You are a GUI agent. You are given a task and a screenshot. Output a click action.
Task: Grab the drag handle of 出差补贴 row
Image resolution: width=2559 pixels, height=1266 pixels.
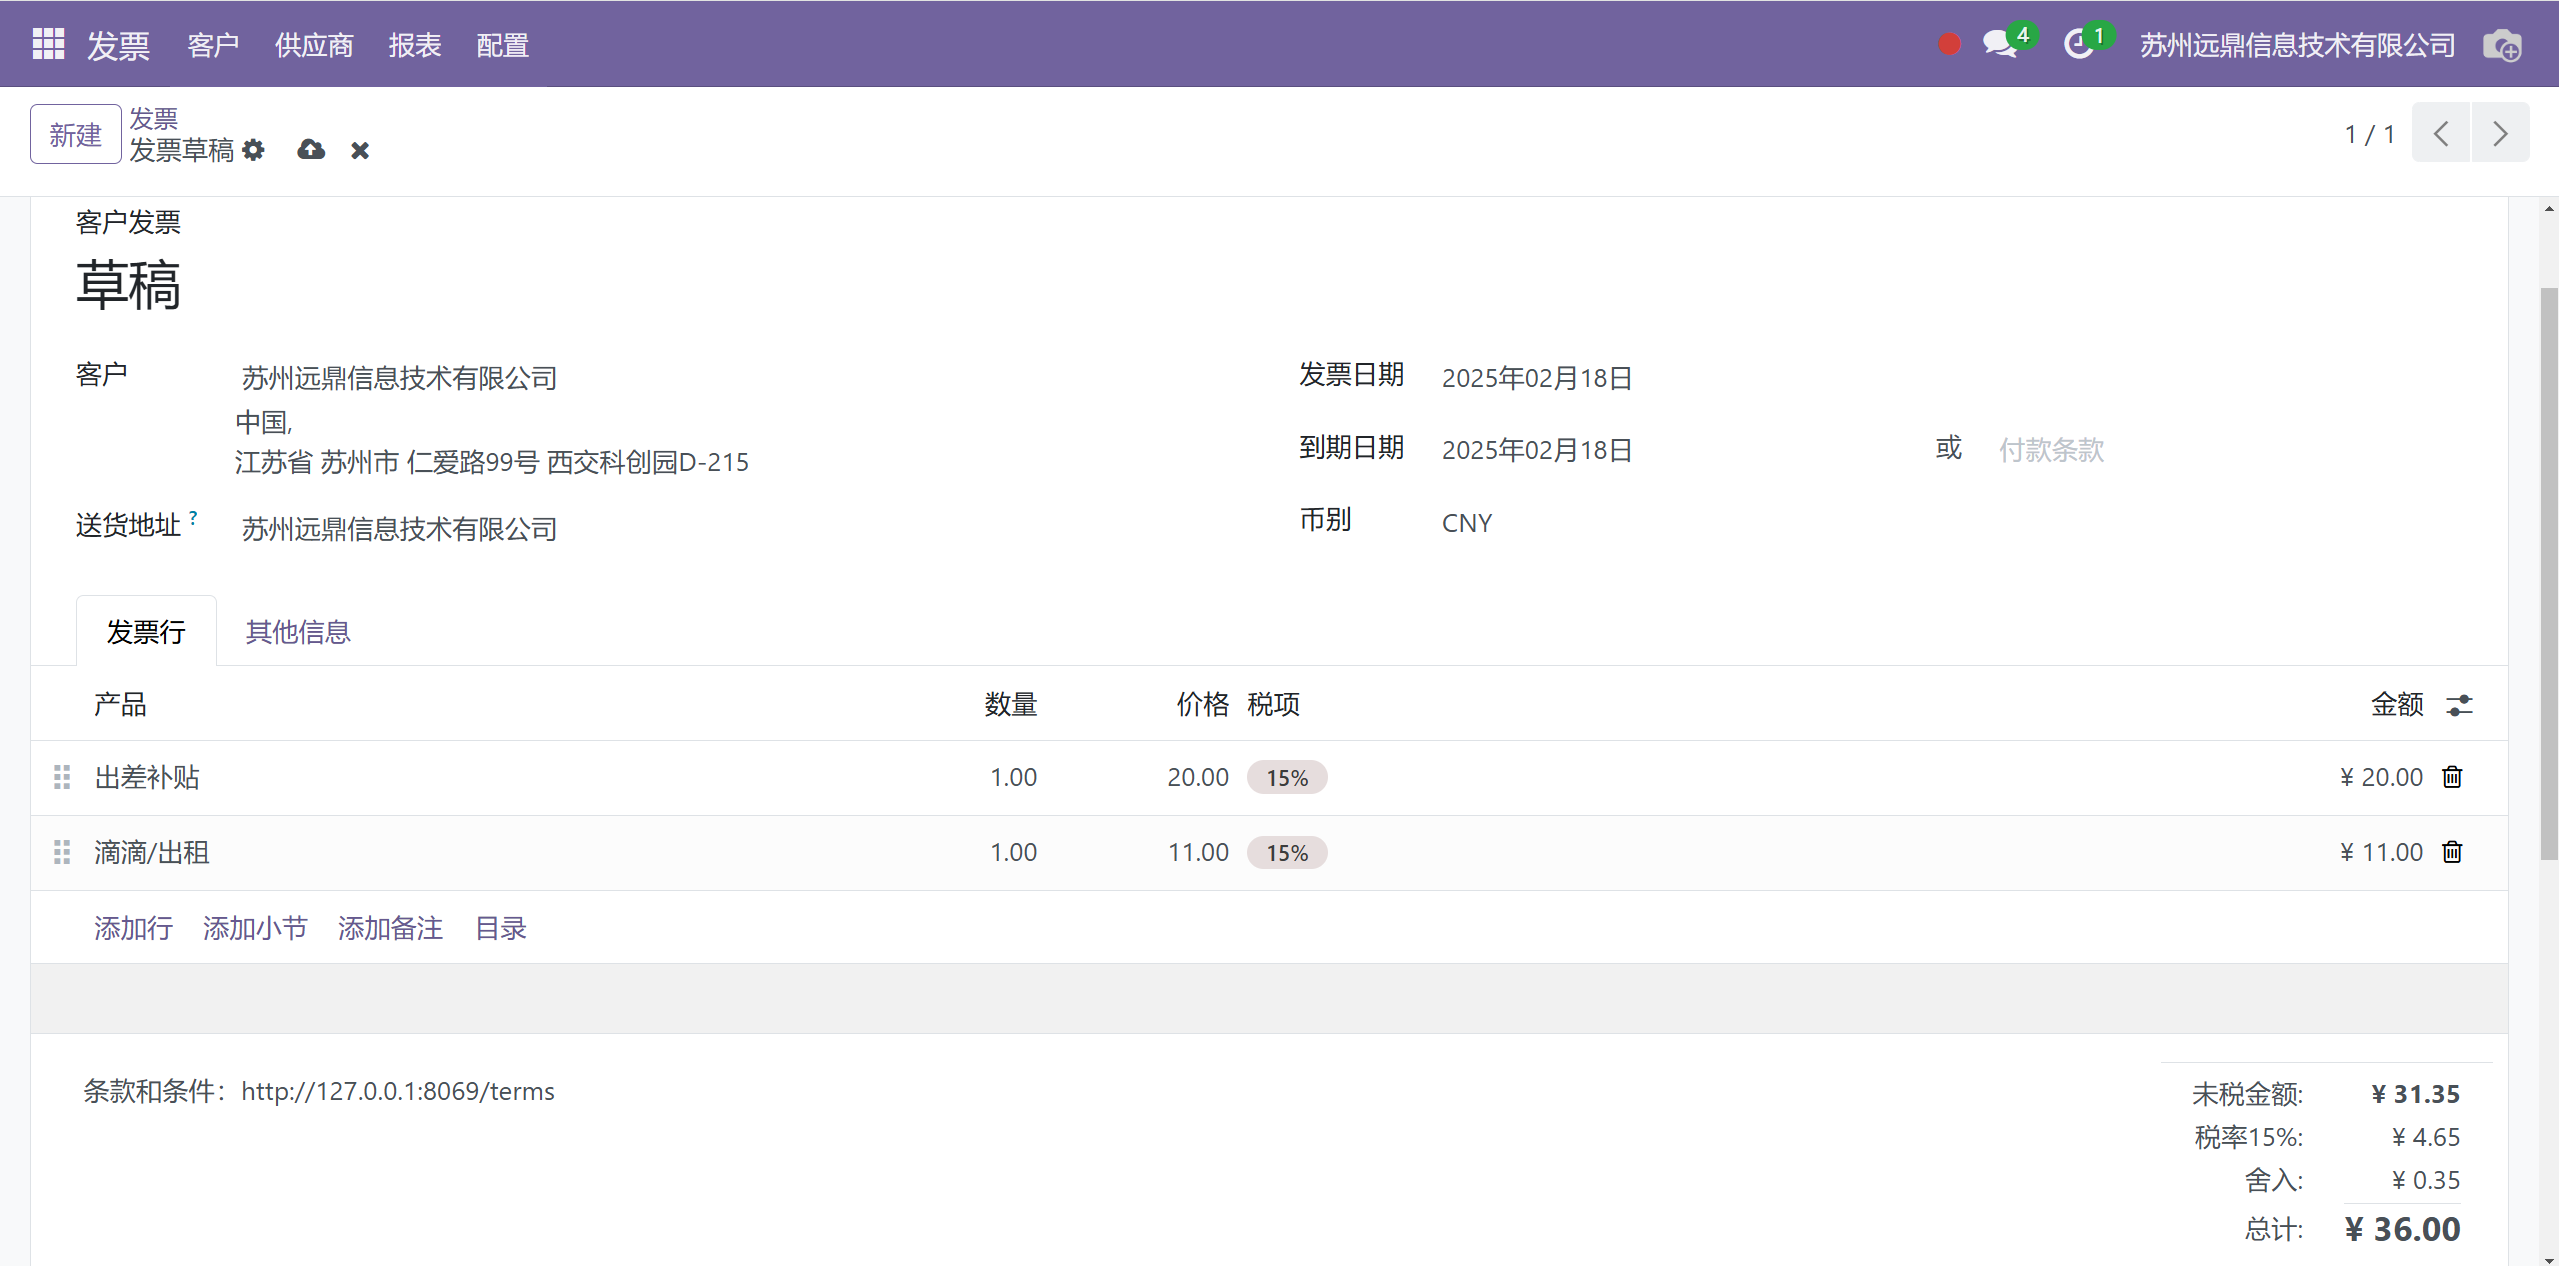(62, 777)
